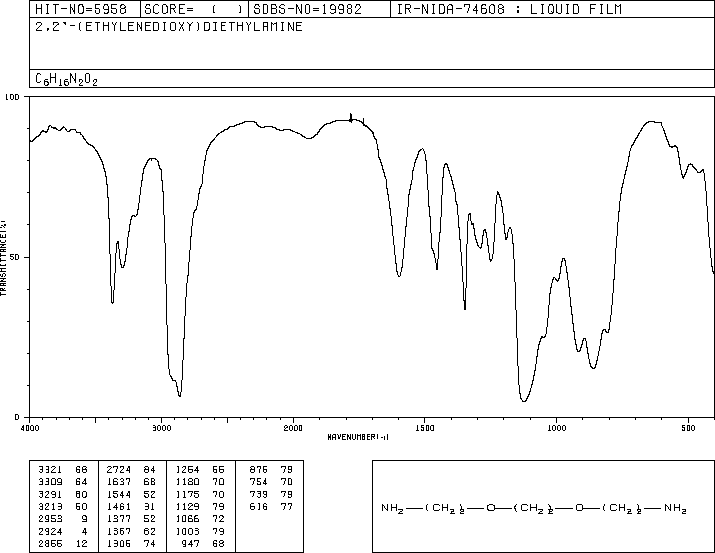715x553 pixels.
Task: Select the 1175 peak value
Action: [x=187, y=494]
